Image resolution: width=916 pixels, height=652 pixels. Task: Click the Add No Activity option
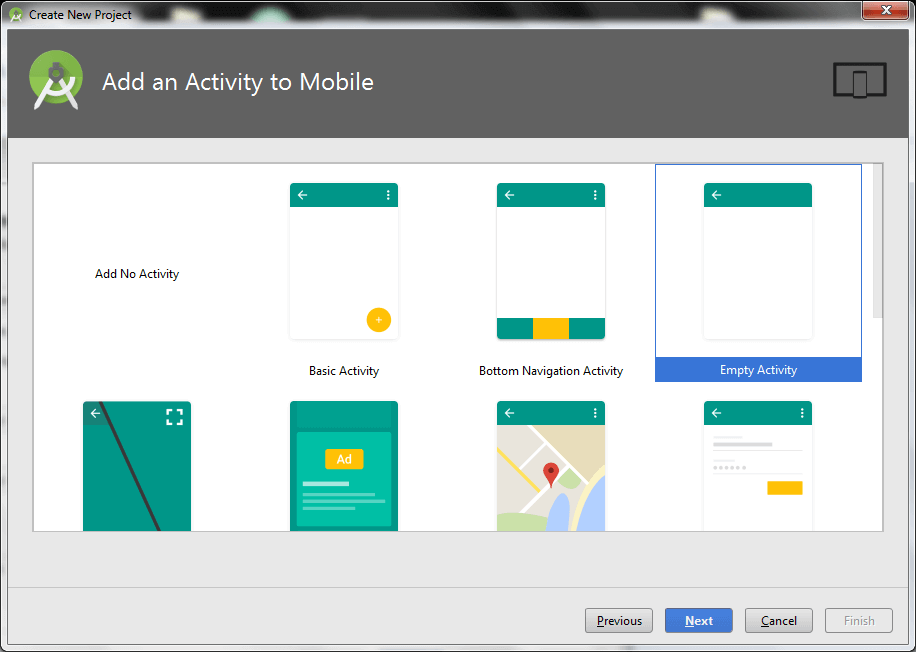pos(137,274)
